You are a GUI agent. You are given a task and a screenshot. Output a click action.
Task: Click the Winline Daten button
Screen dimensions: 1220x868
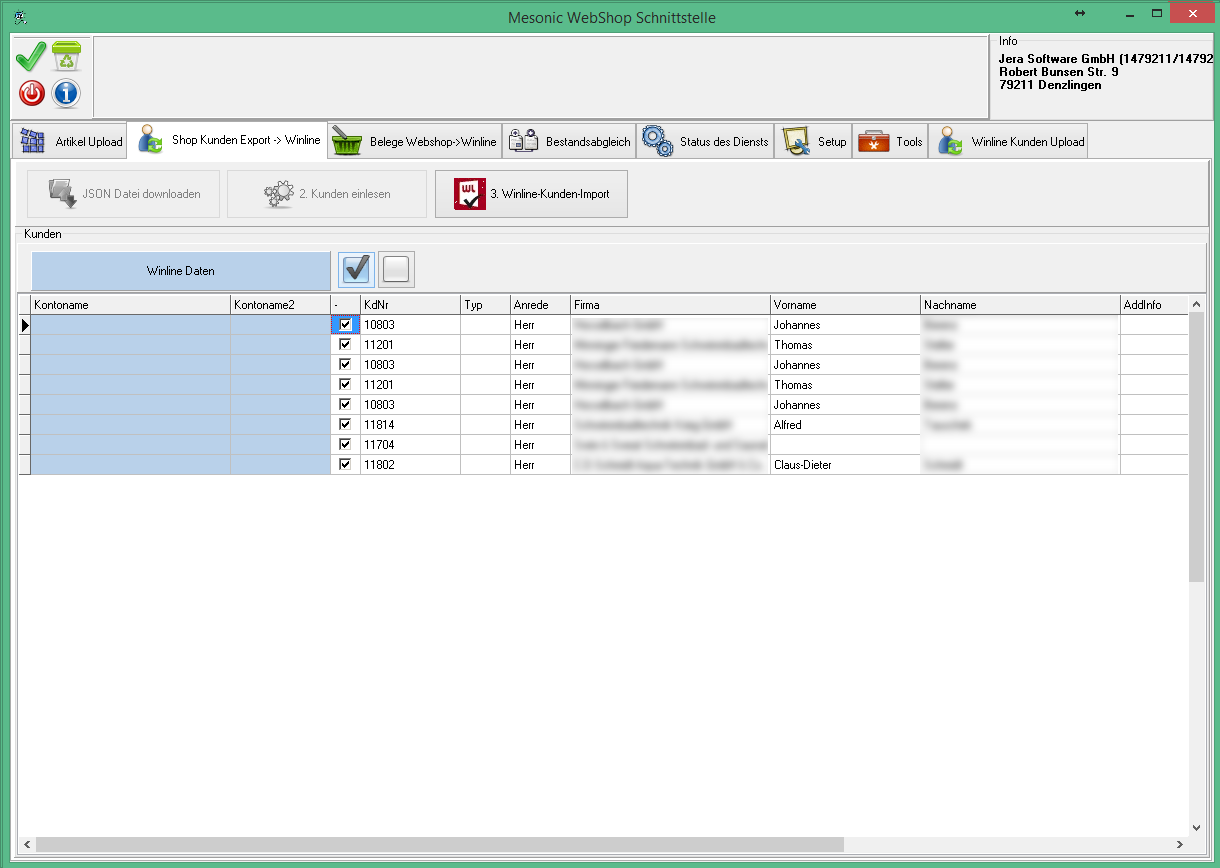181,270
